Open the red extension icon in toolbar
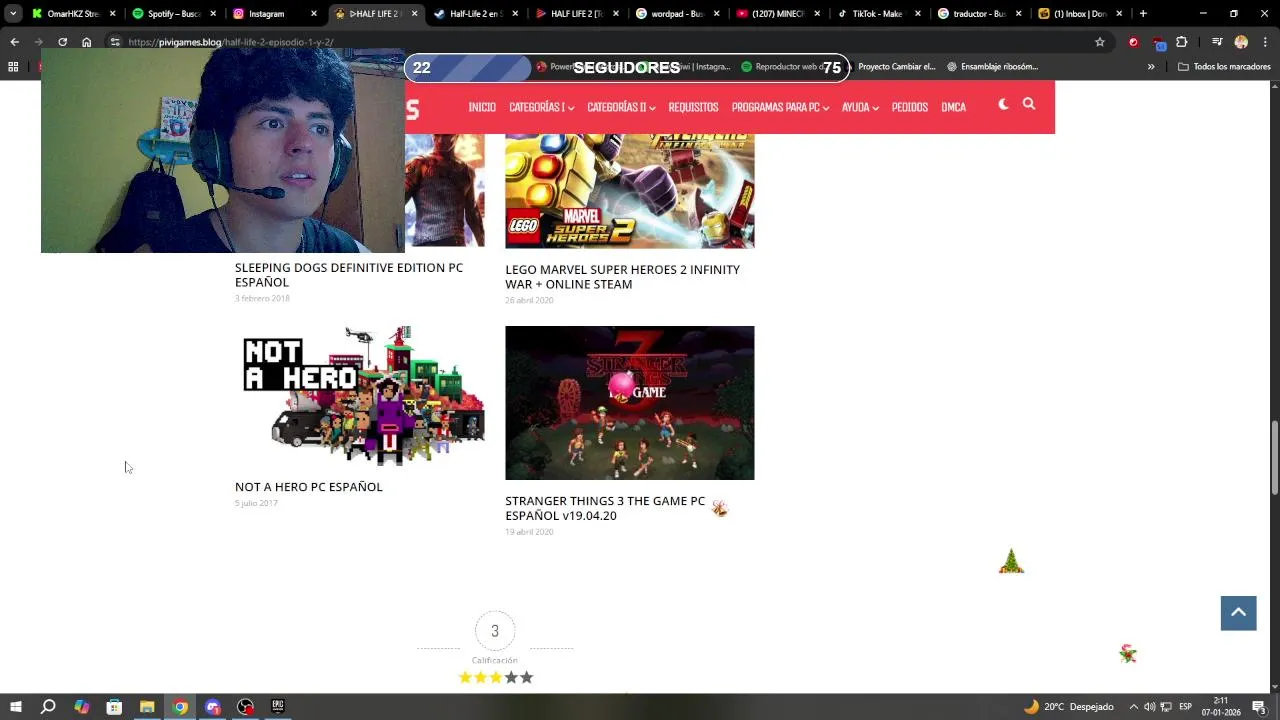The width and height of the screenshot is (1280, 720). click(x=1133, y=42)
